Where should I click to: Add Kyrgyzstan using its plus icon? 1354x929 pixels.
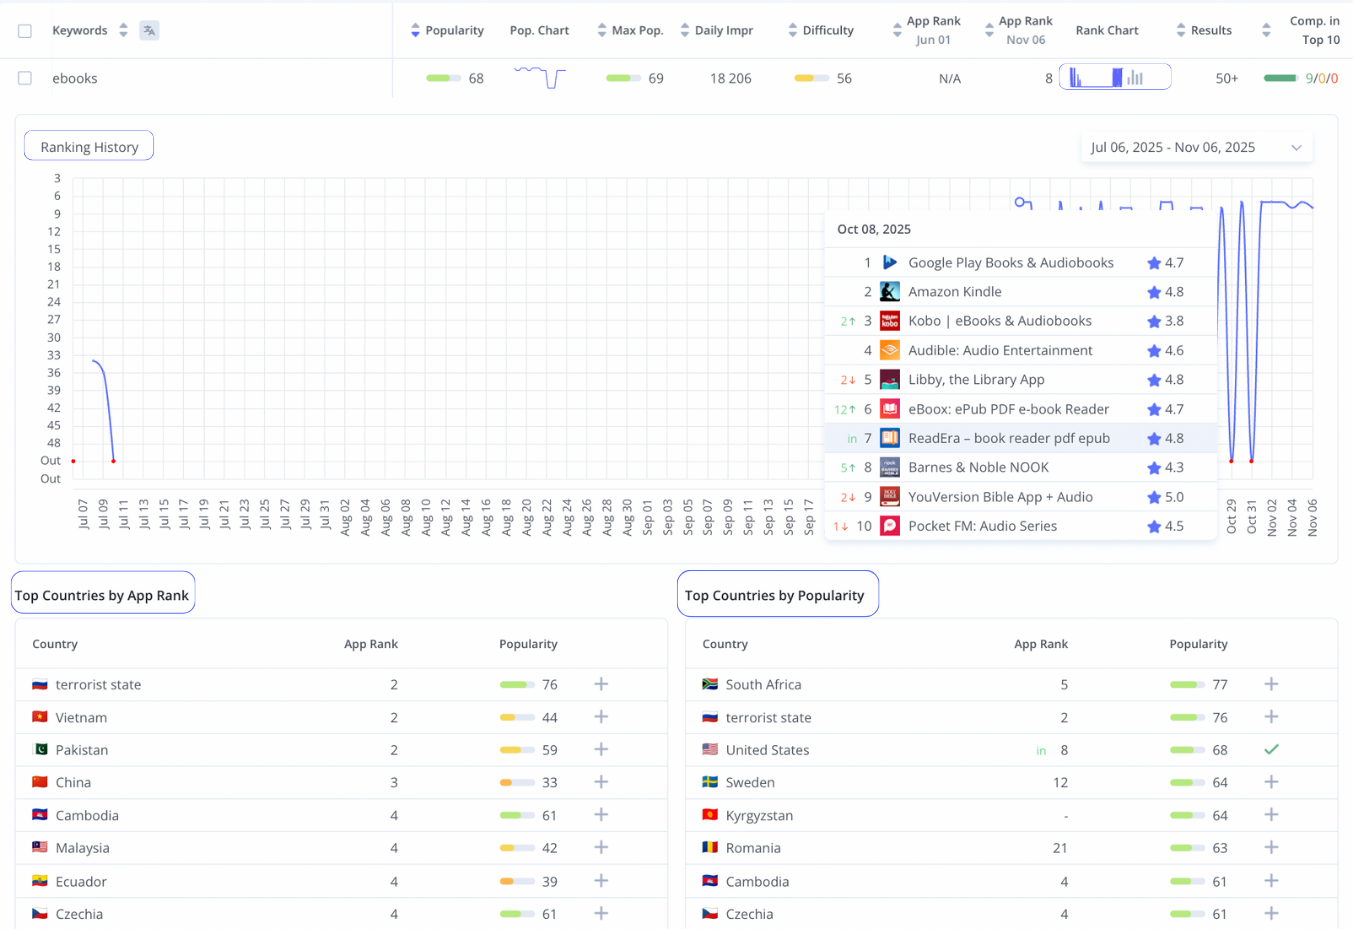[1271, 815]
